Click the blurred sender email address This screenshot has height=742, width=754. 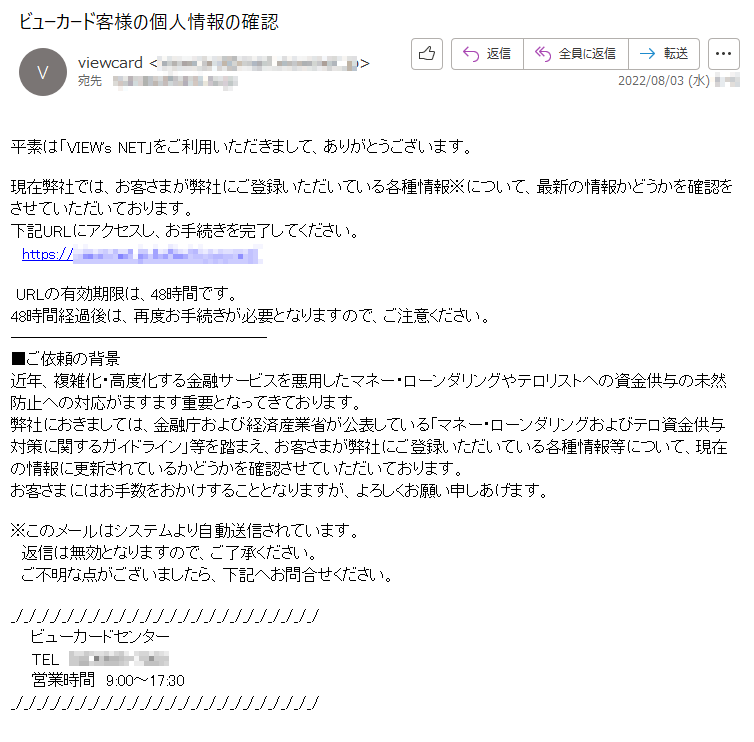[258, 63]
